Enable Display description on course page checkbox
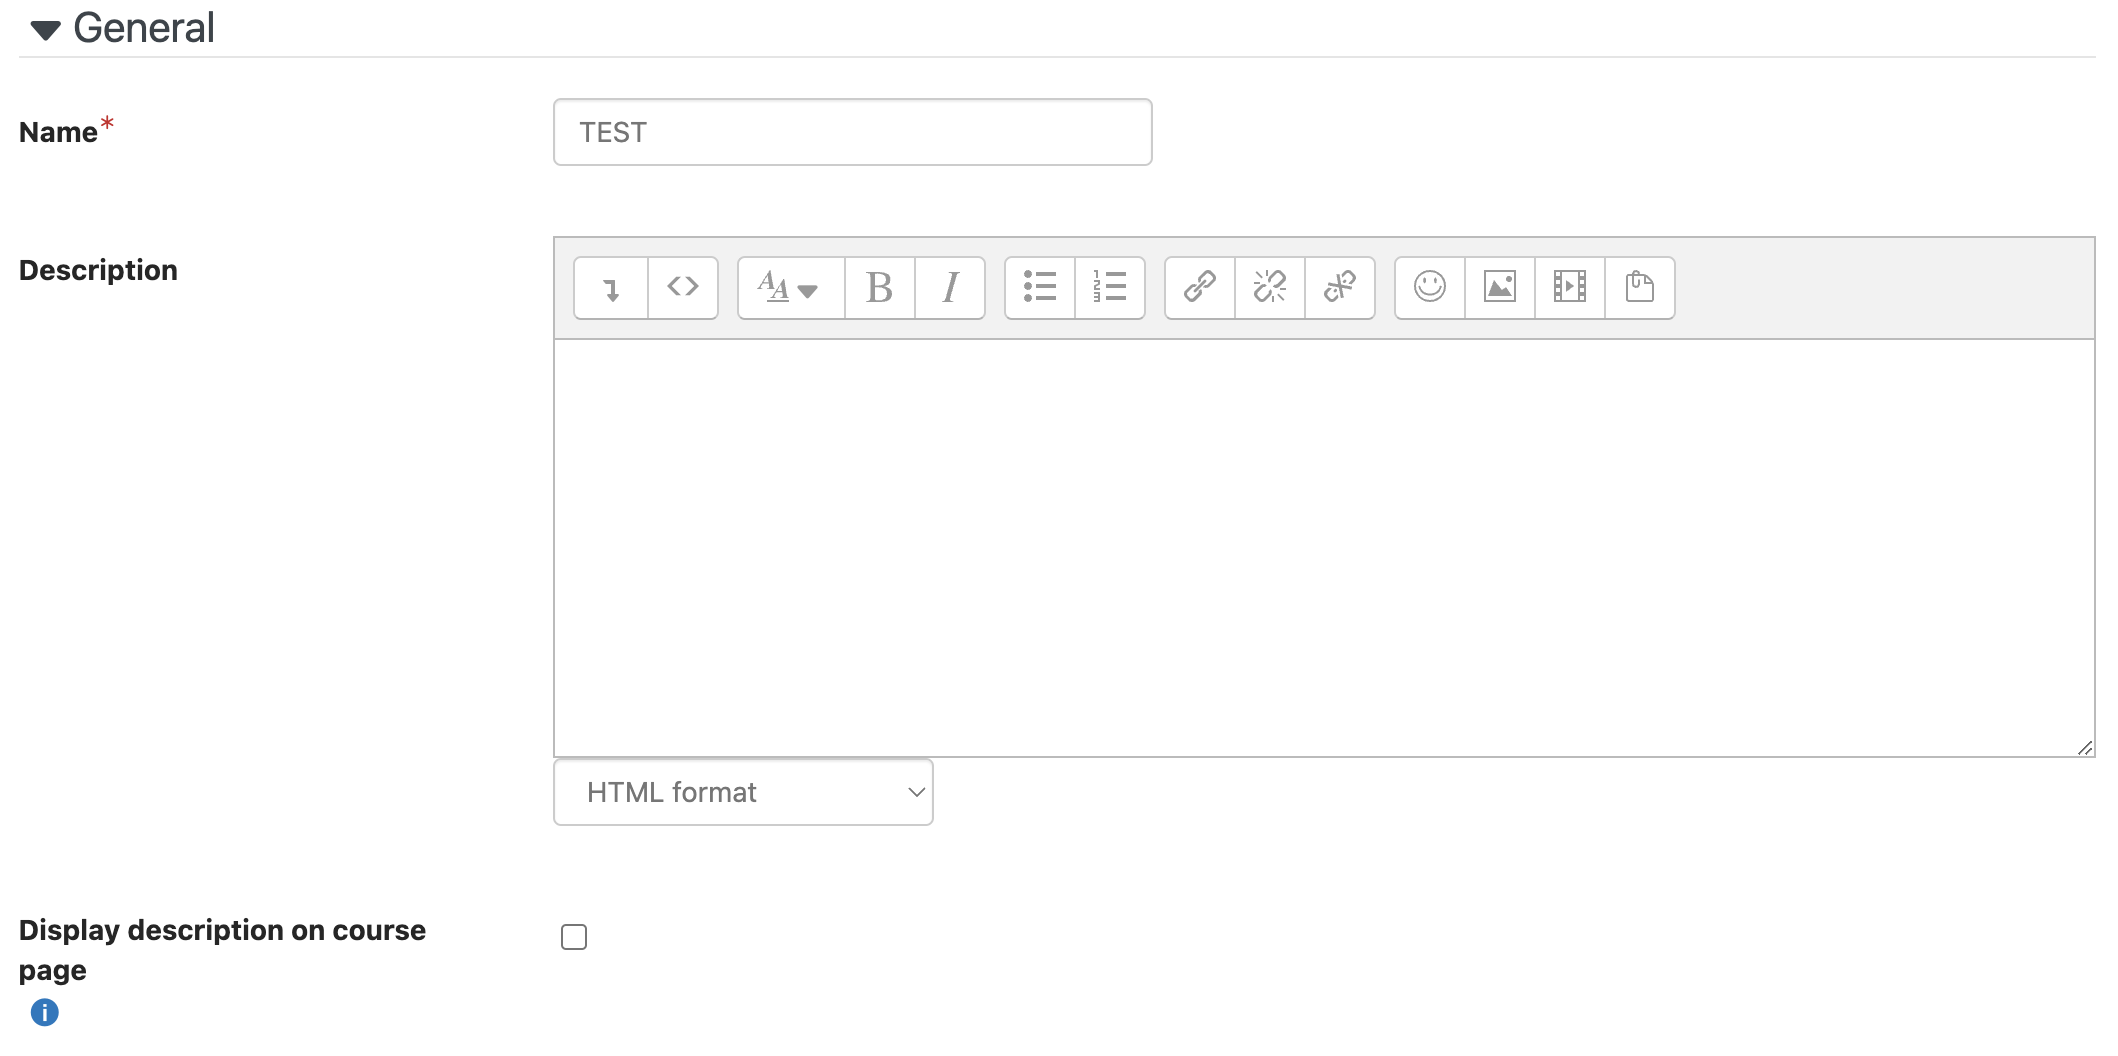 [x=574, y=937]
